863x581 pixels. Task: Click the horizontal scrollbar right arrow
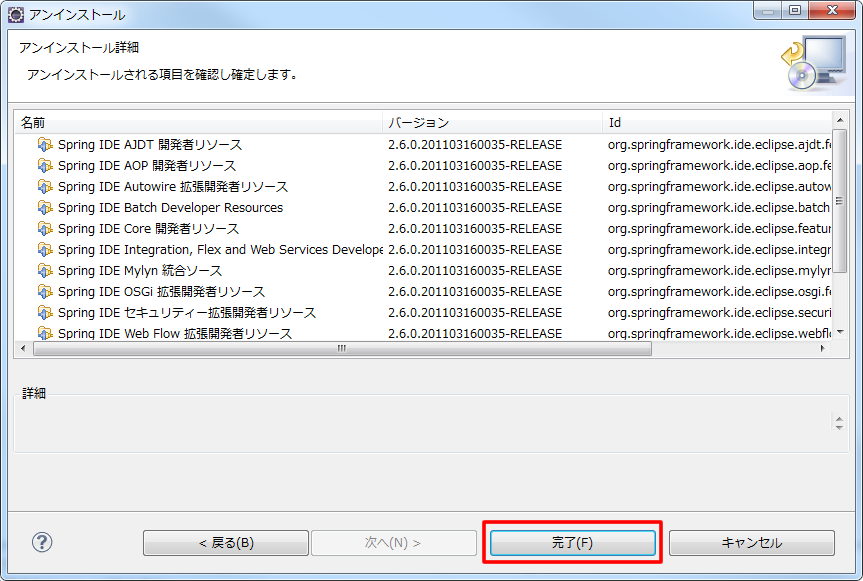click(823, 348)
